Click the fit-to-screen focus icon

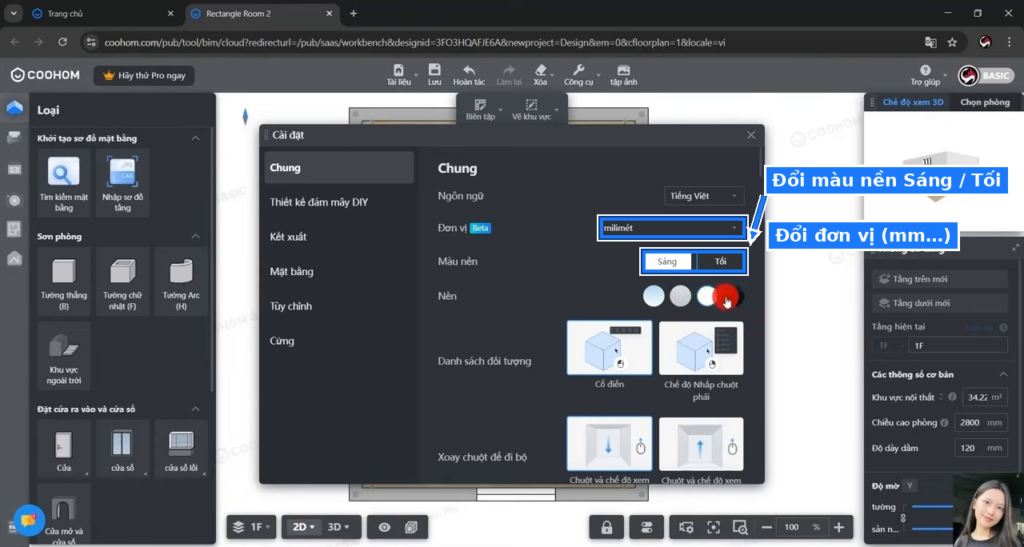point(713,527)
